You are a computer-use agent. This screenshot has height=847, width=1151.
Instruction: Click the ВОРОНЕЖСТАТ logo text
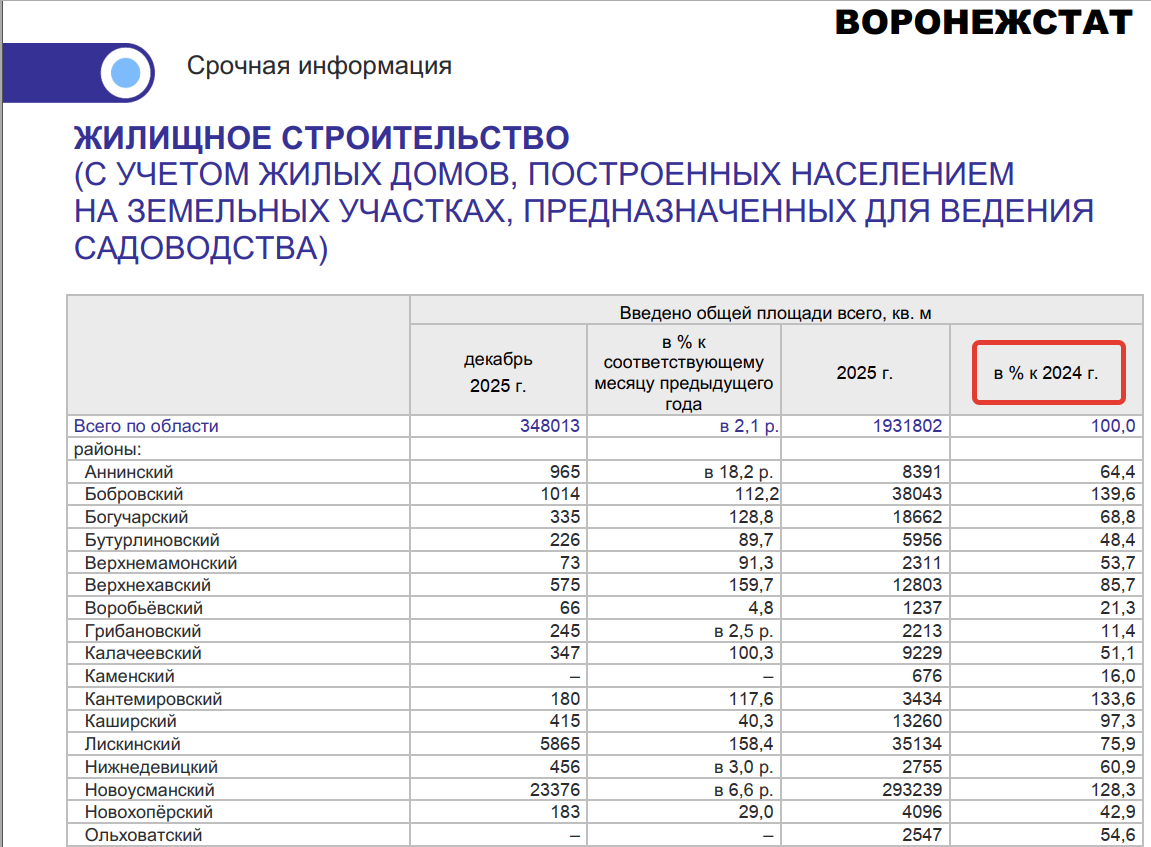pos(983,22)
